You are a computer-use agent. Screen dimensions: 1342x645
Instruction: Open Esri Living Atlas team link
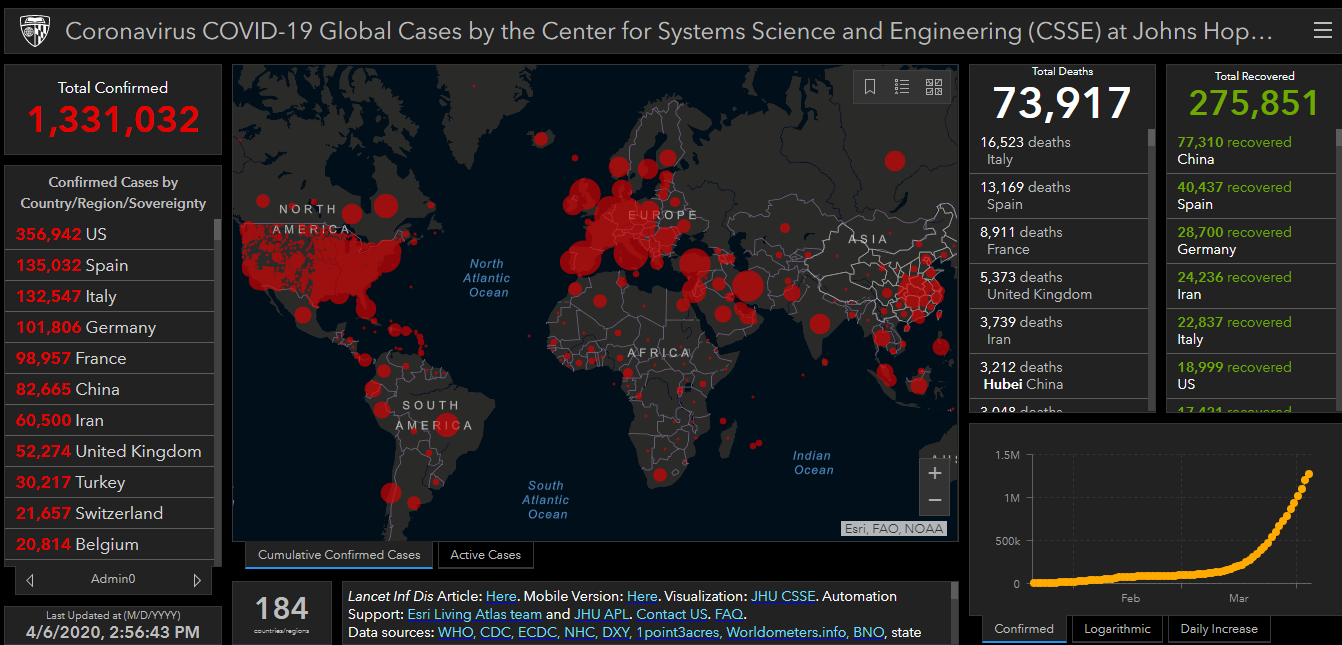point(474,614)
